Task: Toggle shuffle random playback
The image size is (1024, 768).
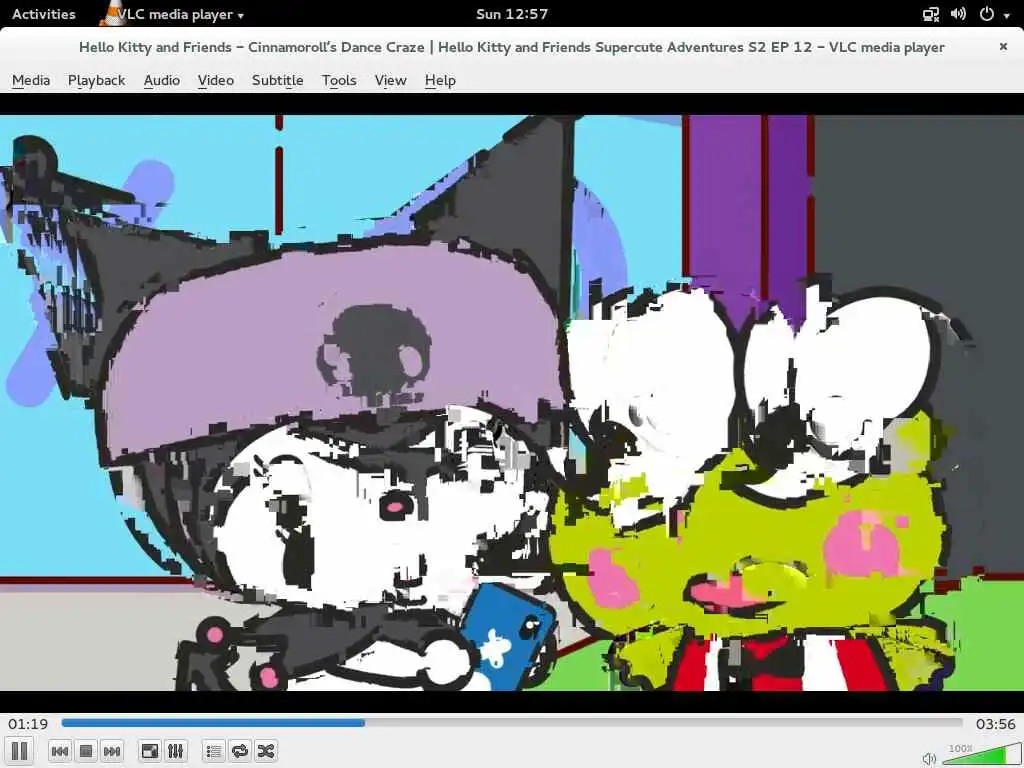Action: point(266,751)
